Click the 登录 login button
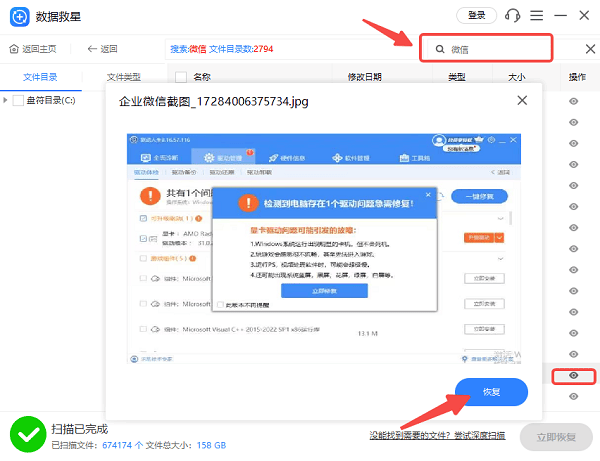 point(476,16)
